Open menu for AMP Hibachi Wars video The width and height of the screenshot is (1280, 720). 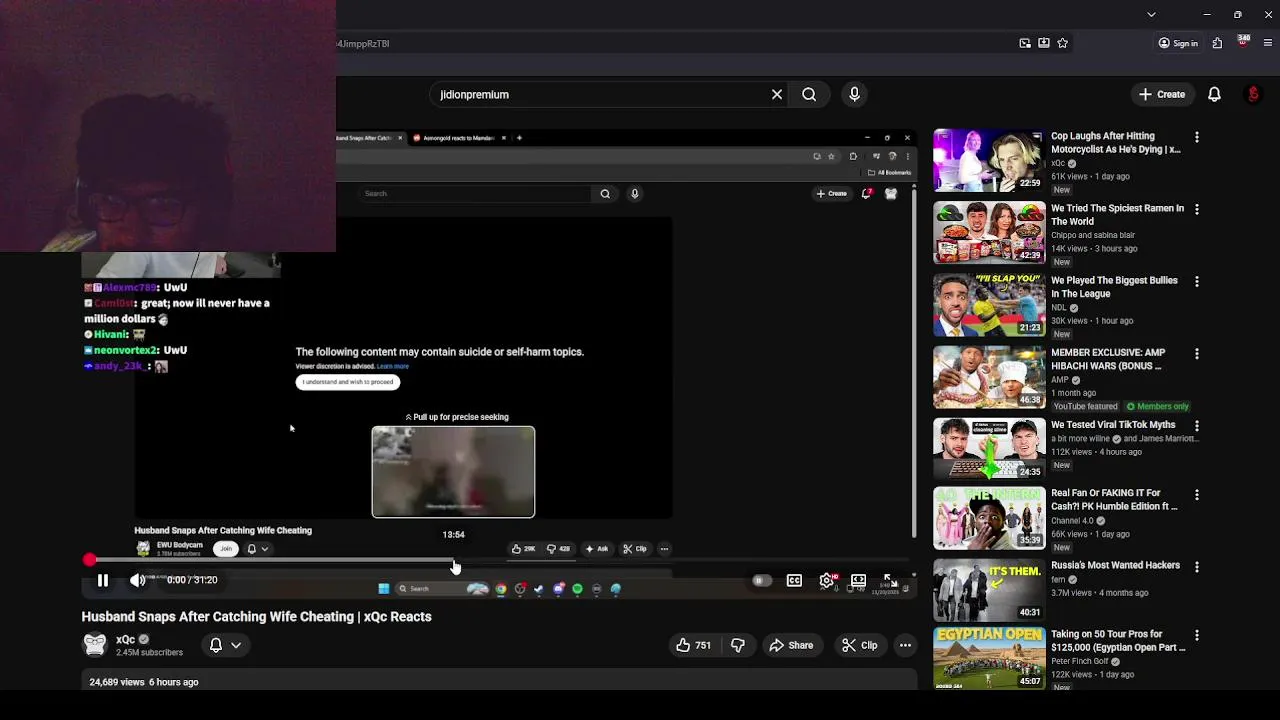(x=1197, y=353)
